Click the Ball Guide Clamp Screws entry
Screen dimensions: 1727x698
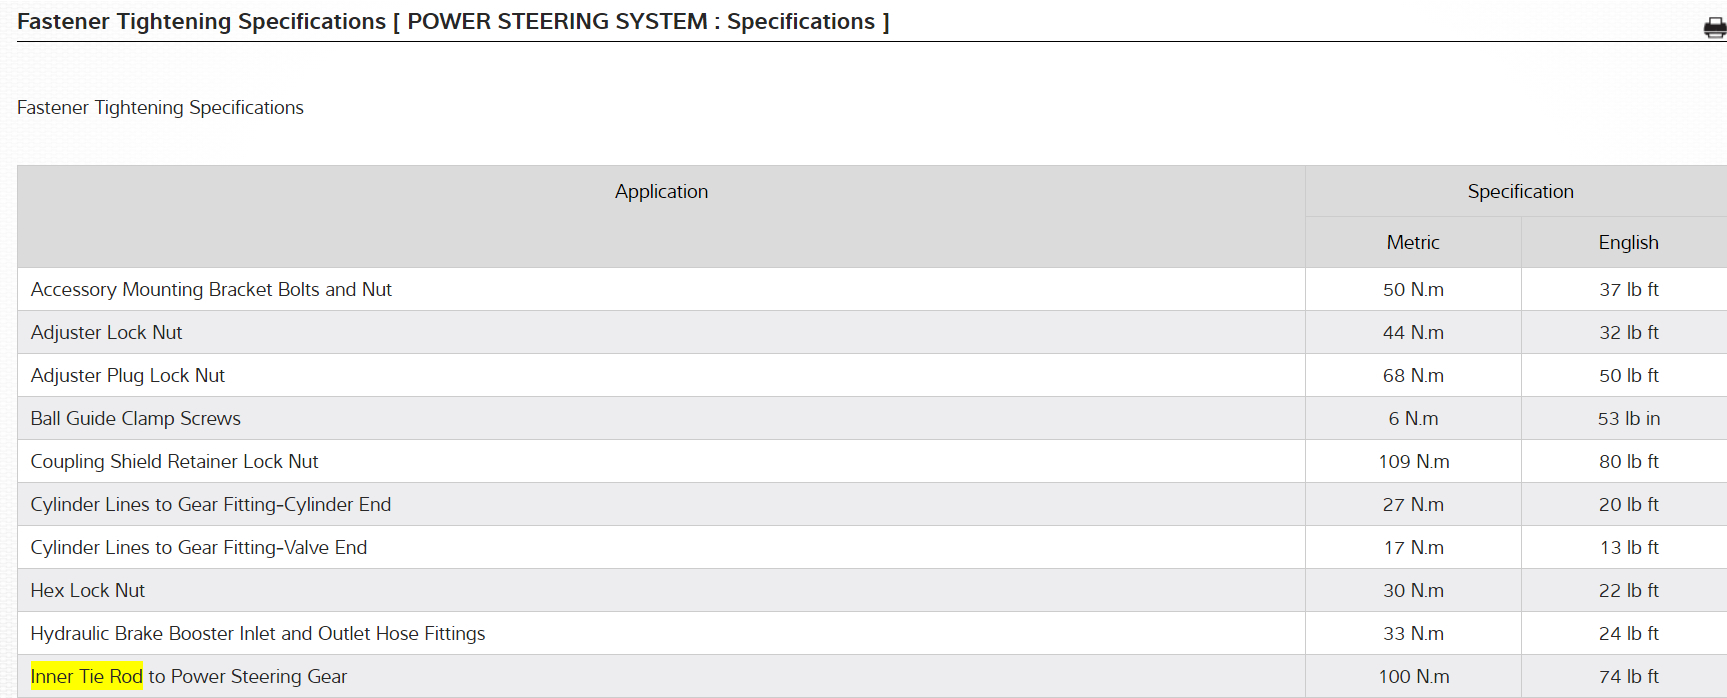pos(136,419)
